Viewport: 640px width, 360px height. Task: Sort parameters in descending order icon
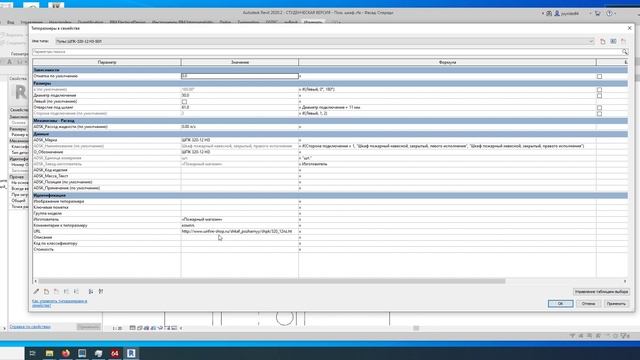pyautogui.click(x=101, y=291)
